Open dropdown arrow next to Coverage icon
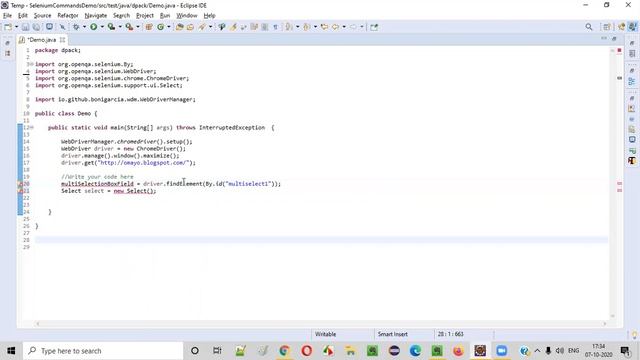Viewport: 640px width, 360px height. 120,27
